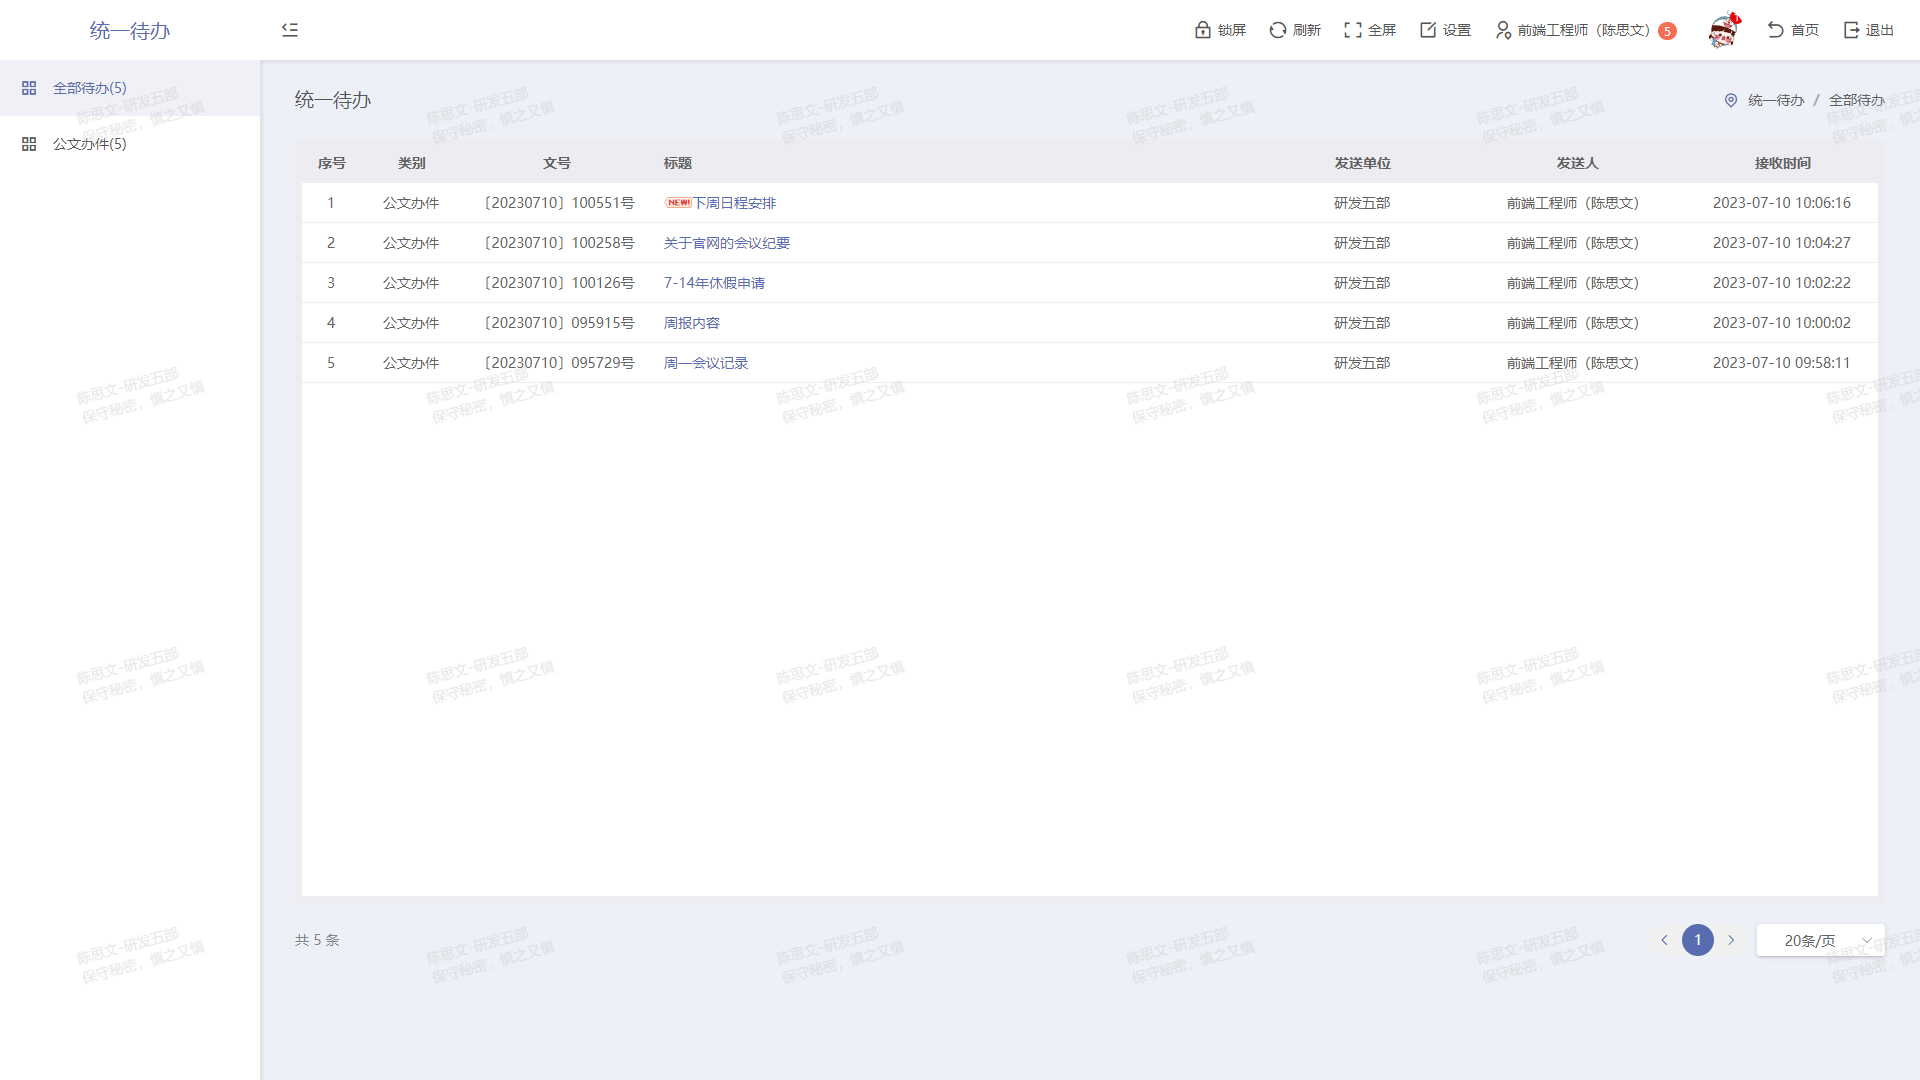Go to the home page via the 首页 icon
The height and width of the screenshot is (1080, 1920).
(x=1776, y=30)
